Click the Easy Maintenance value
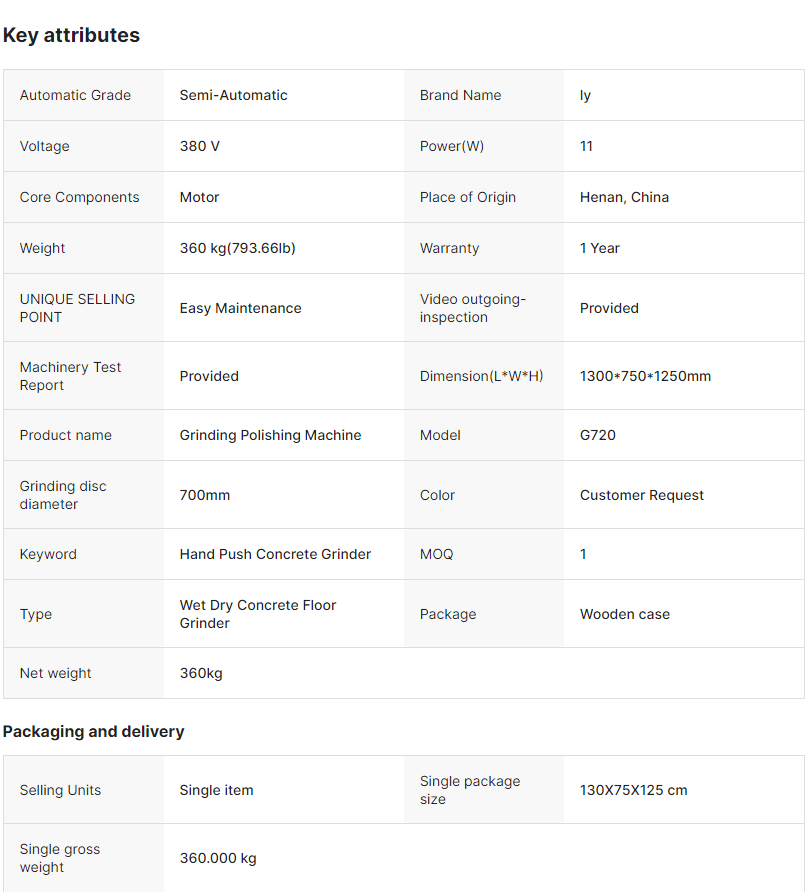The image size is (806, 892). tap(240, 308)
